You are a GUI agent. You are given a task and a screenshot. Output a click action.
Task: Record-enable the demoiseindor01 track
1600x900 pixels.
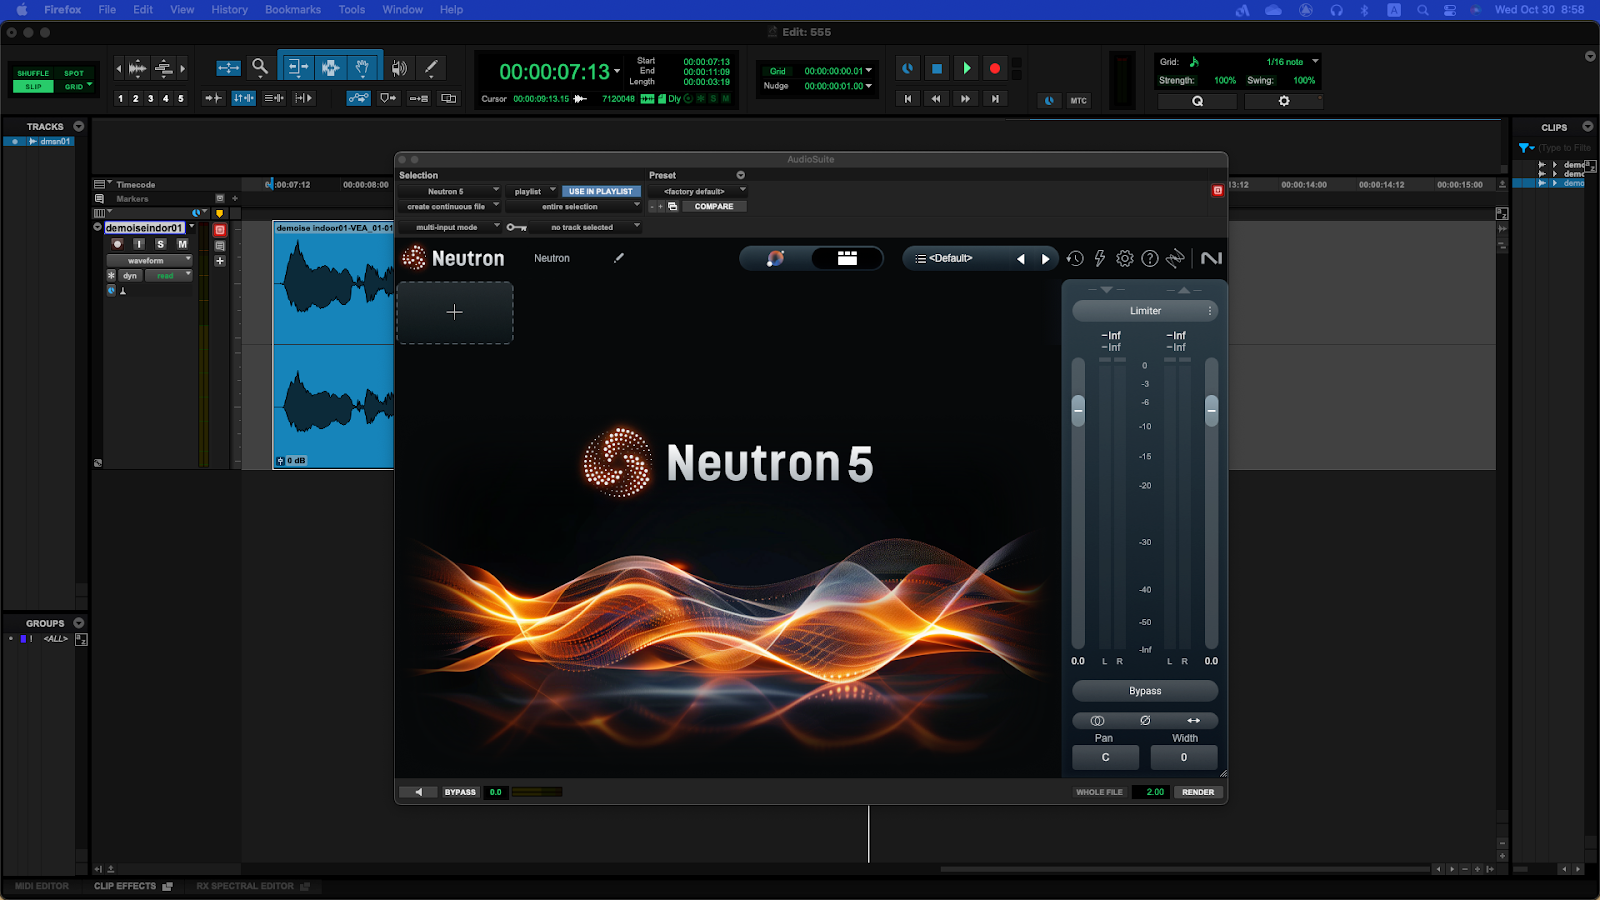(x=117, y=244)
